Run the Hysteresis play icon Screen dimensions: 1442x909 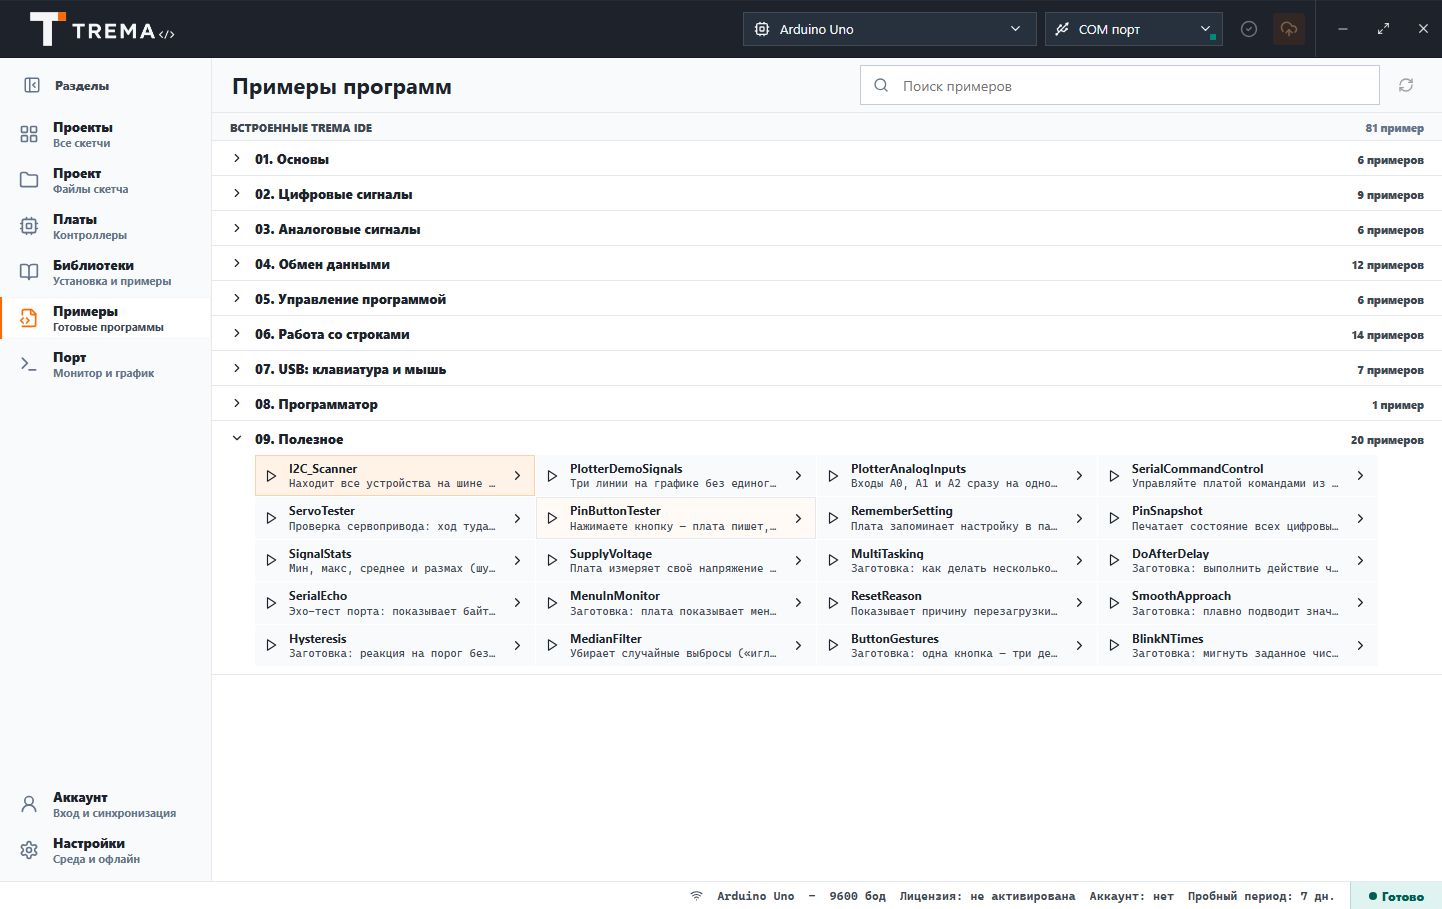click(271, 646)
